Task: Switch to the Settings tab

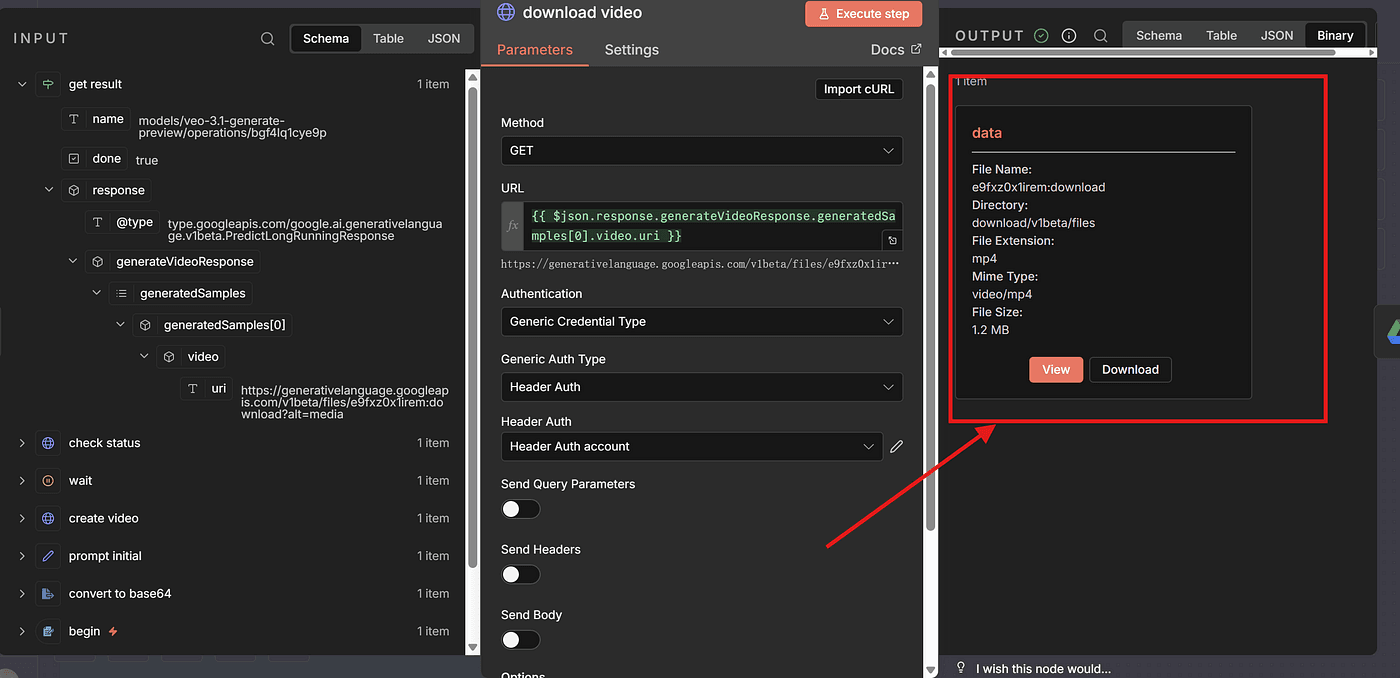Action: 631,50
